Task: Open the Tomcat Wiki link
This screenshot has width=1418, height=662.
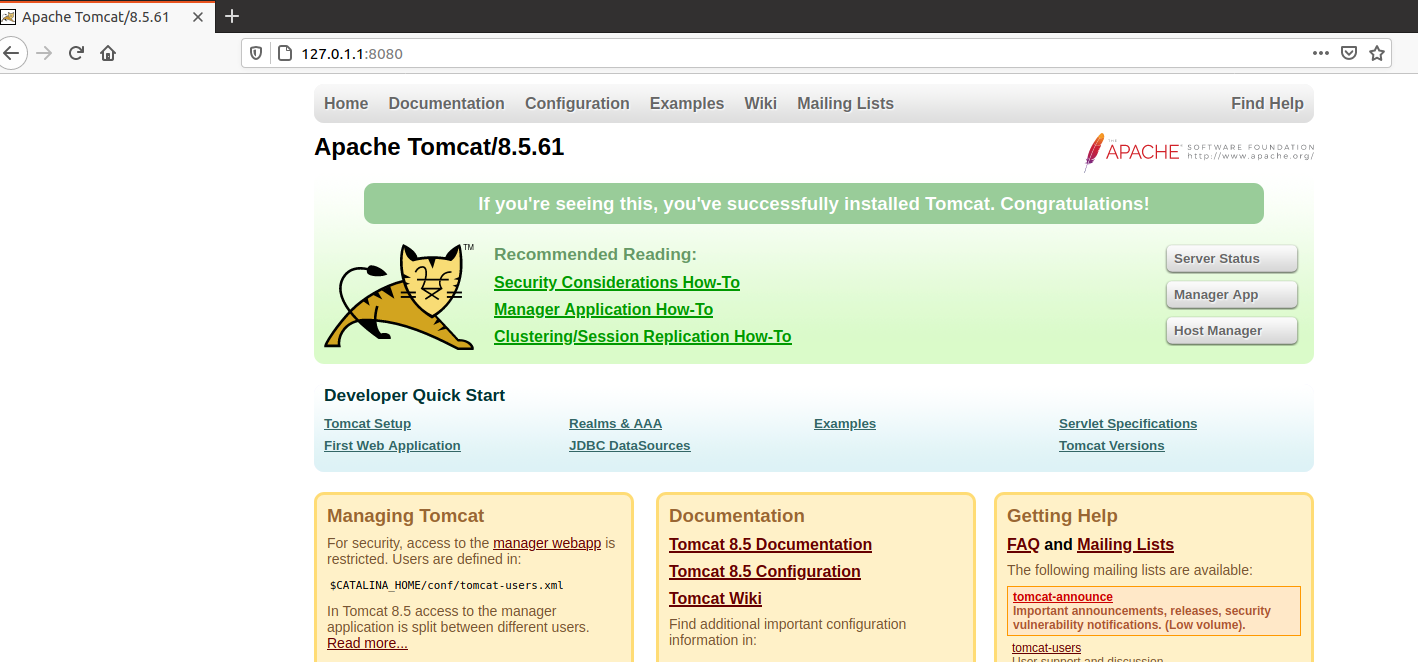Action: (x=715, y=598)
